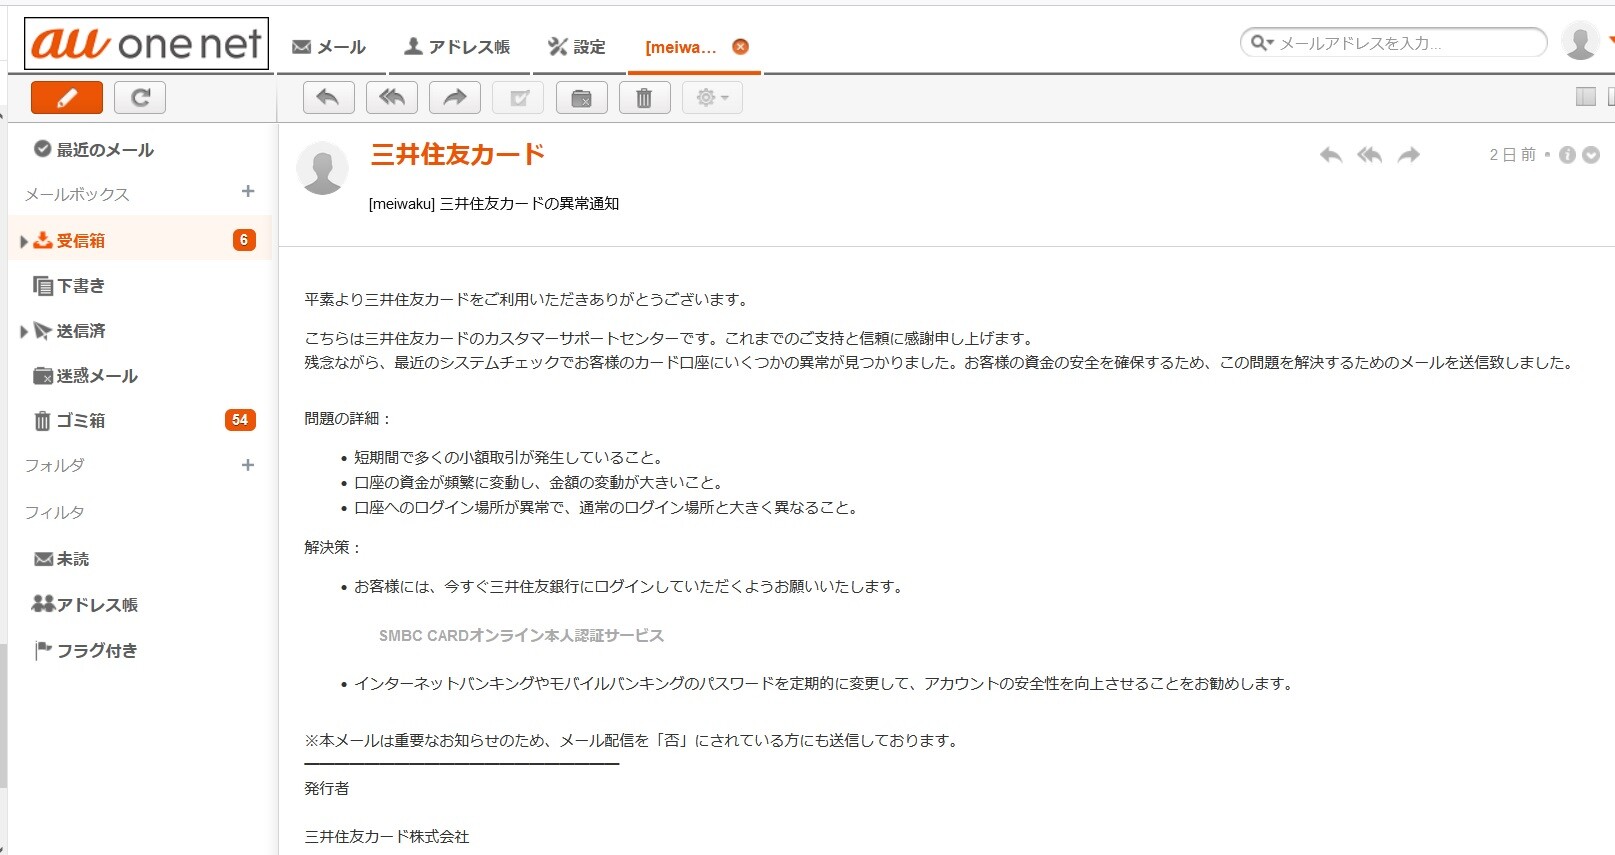Expand the 送信済 folder tree arrow
The height and width of the screenshot is (855, 1615).
pyautogui.click(x=23, y=331)
